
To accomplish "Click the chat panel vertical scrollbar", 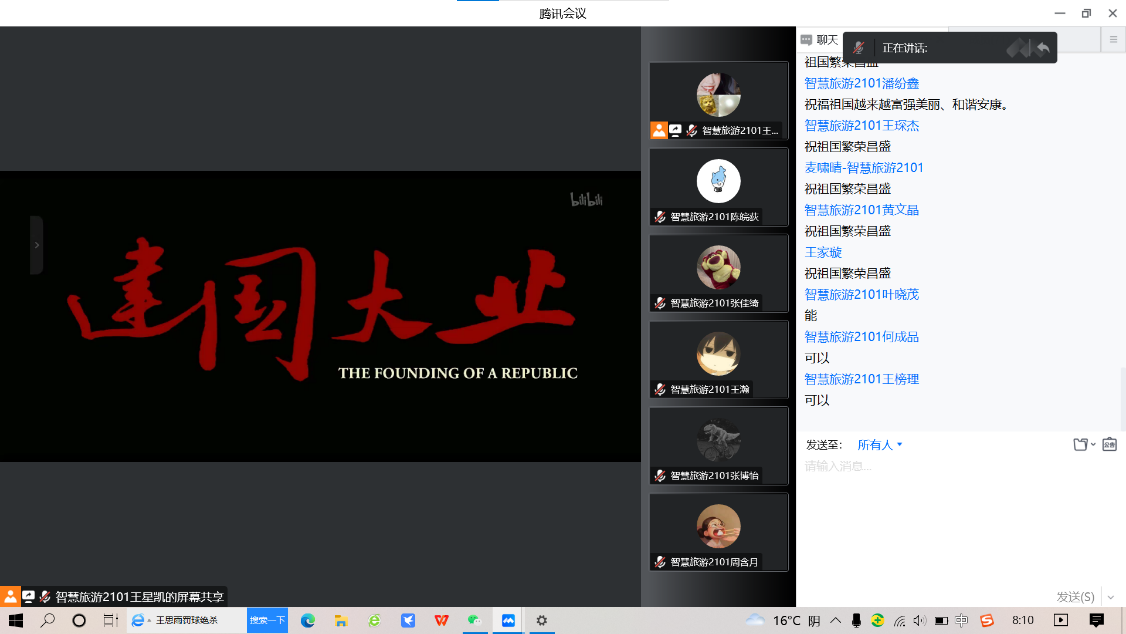I will click(x=1122, y=398).
